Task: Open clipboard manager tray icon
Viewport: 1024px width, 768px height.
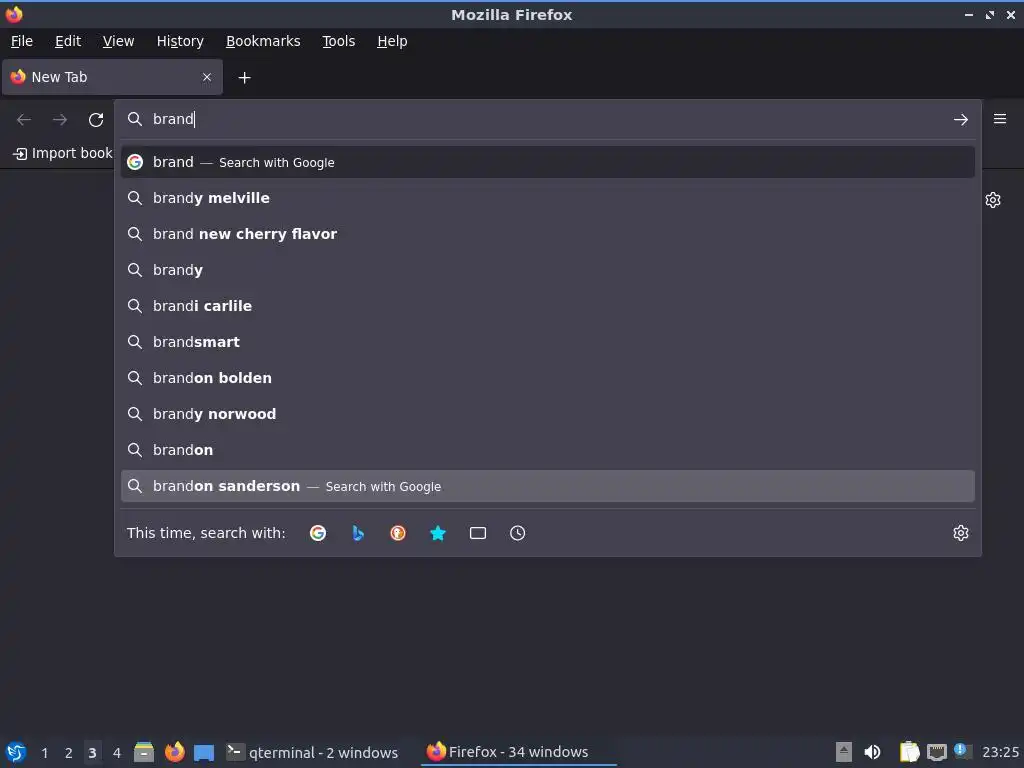Action: 909,752
